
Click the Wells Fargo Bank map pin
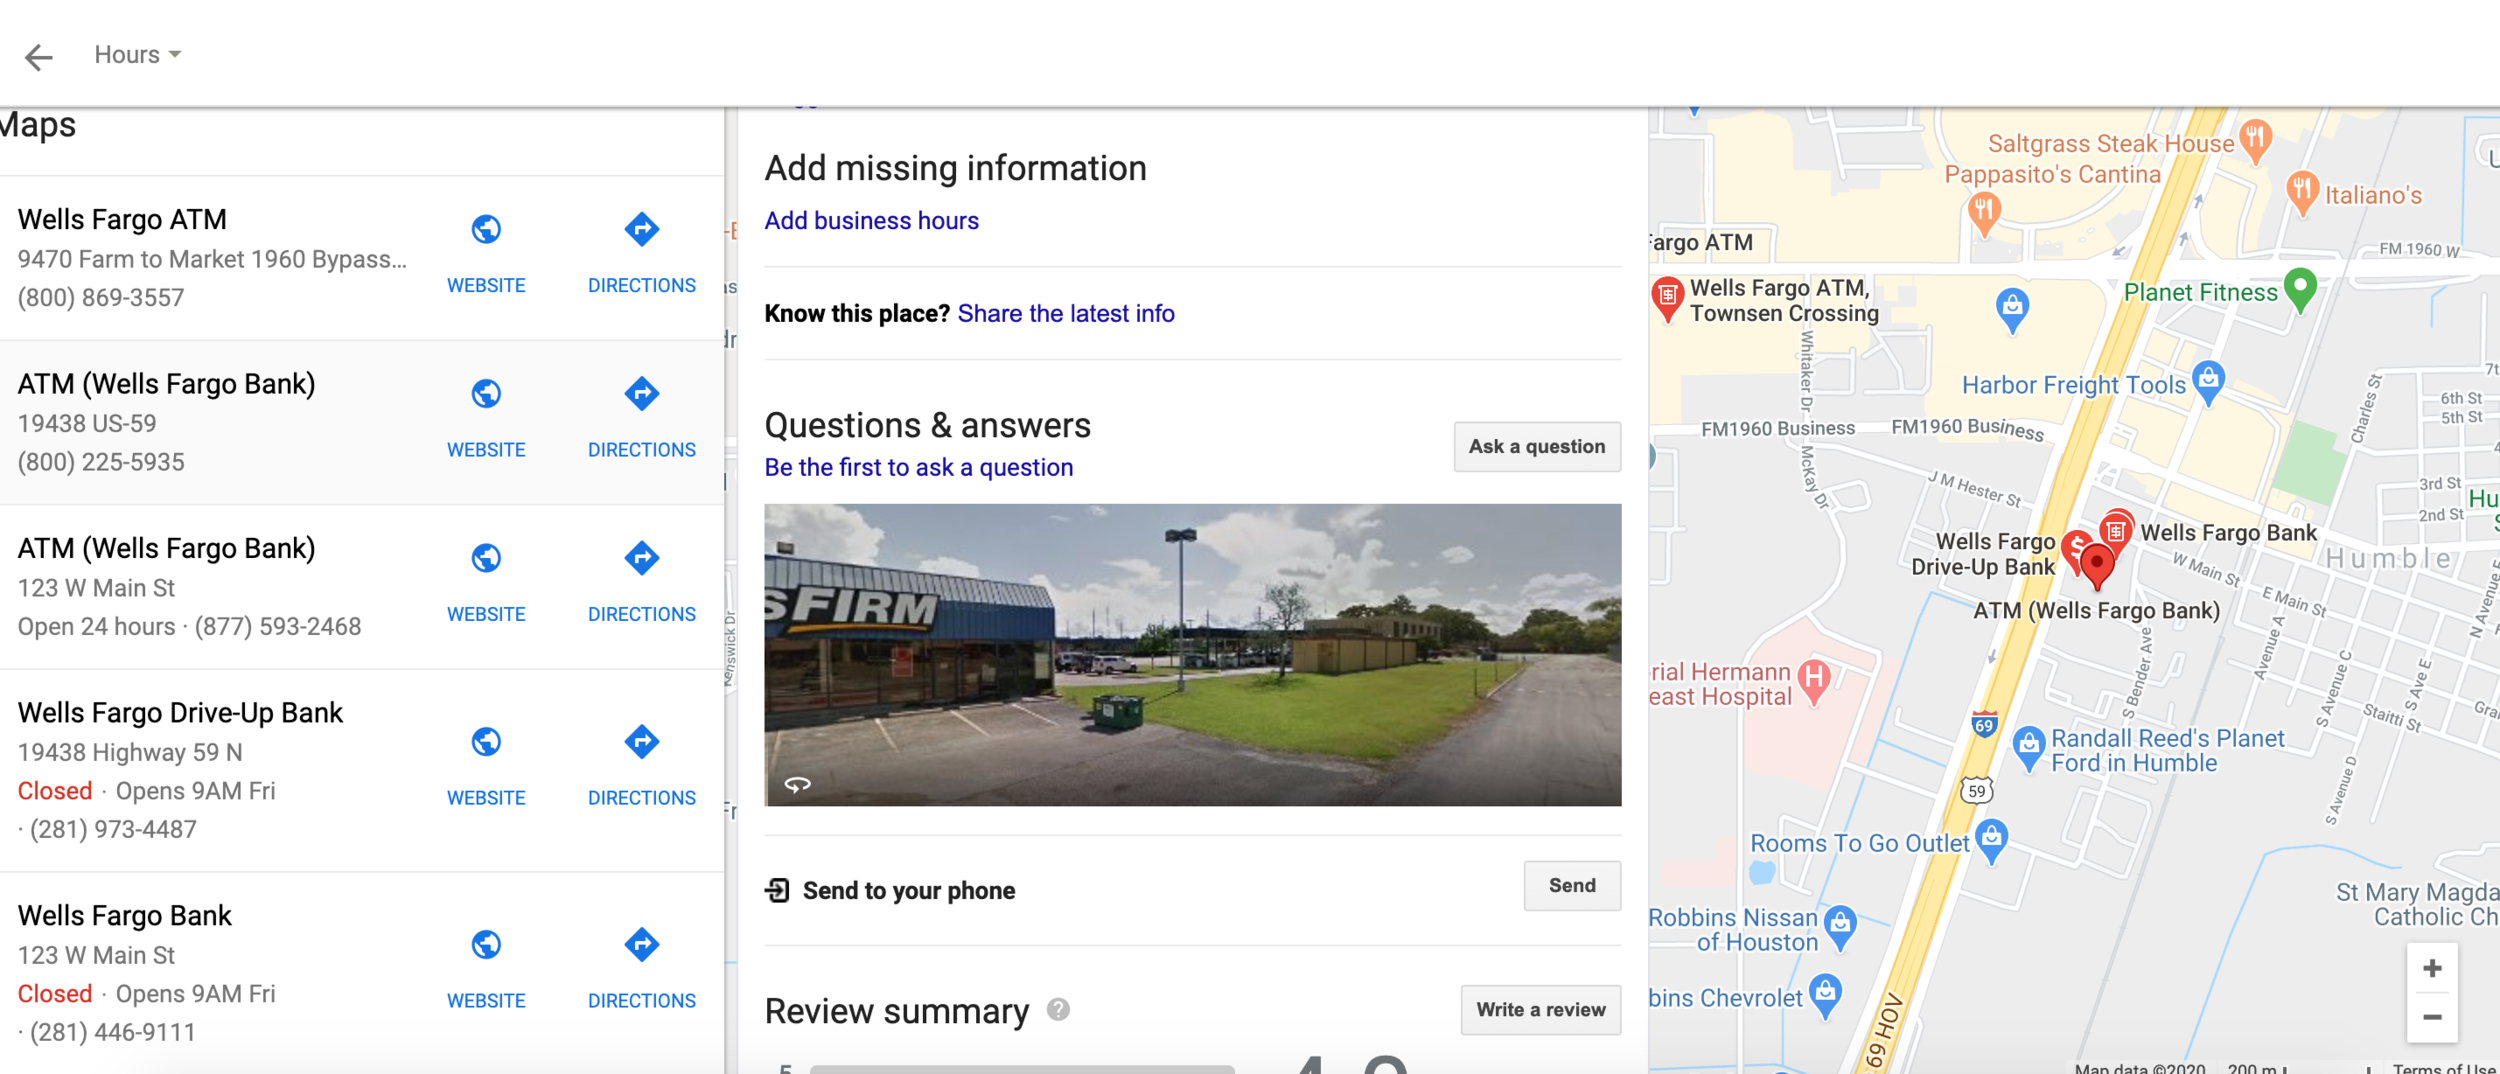coord(2115,530)
